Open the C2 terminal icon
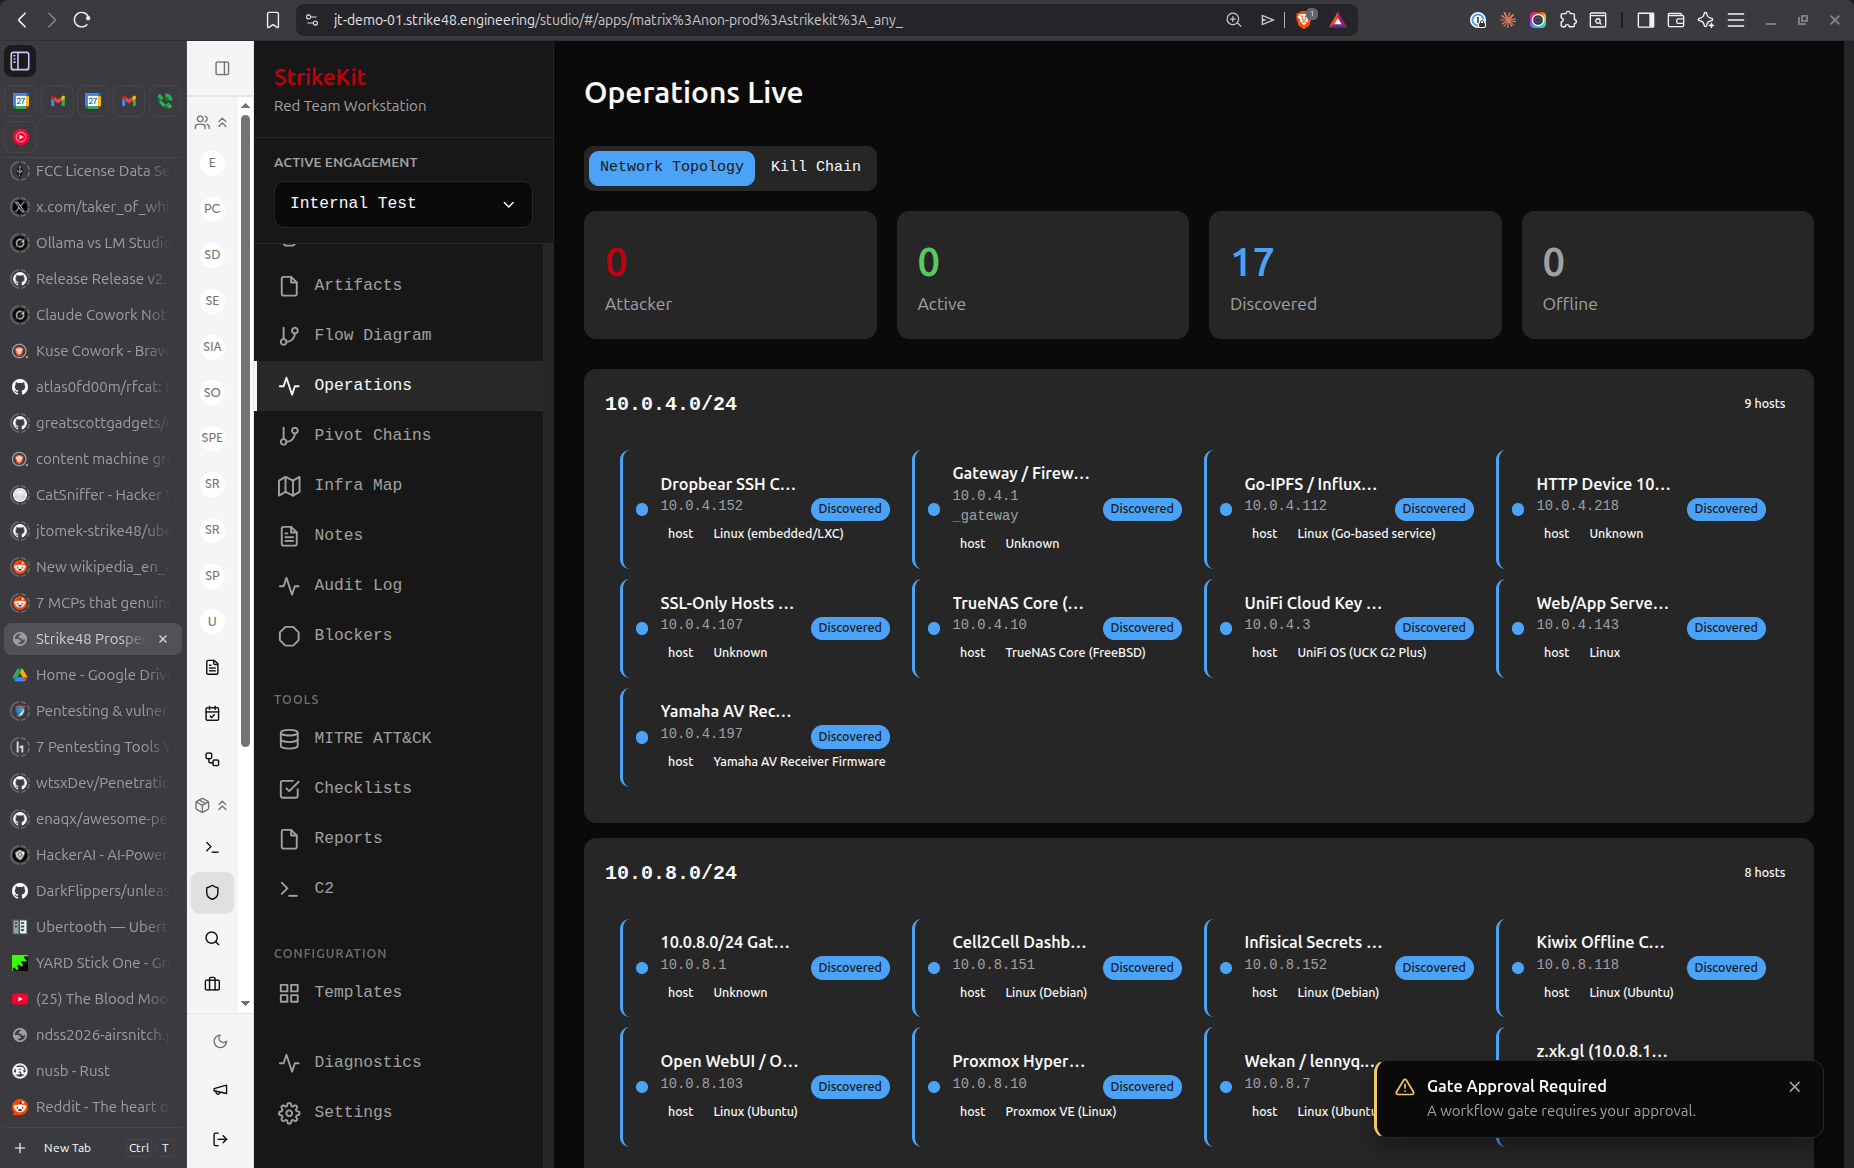1854x1168 pixels. coord(289,889)
